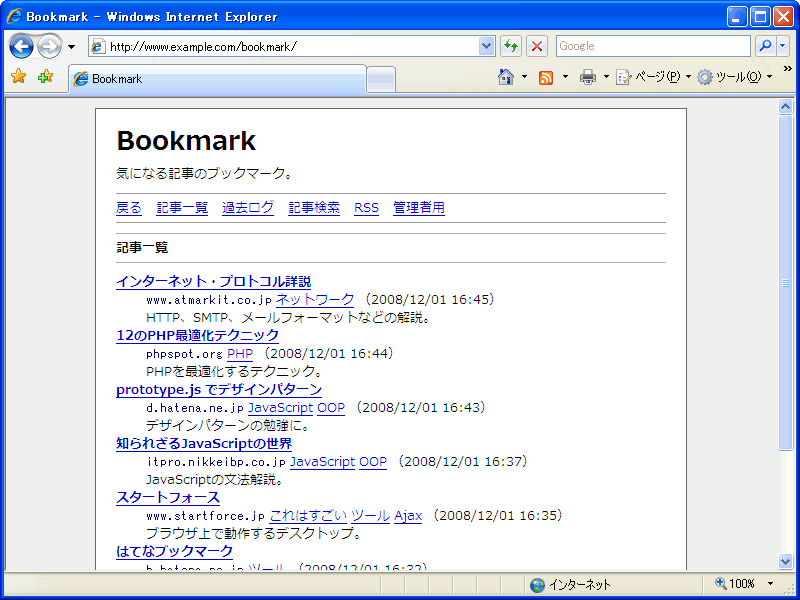Click the Add to Favorites icon
The image size is (800, 600).
tap(45, 77)
